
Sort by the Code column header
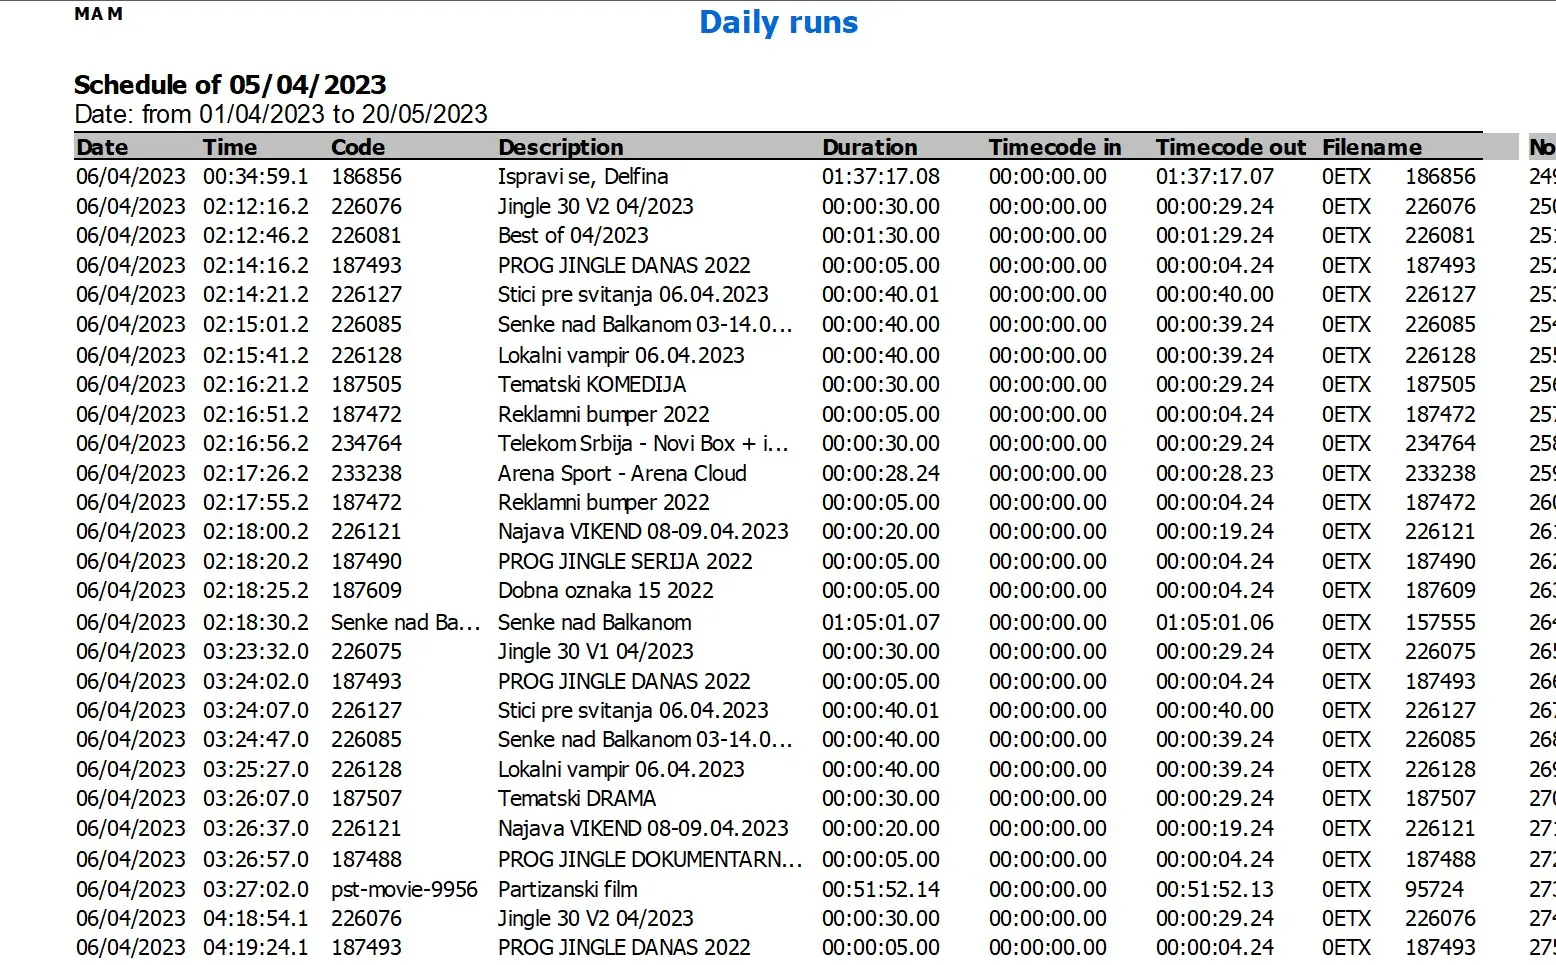358,147
